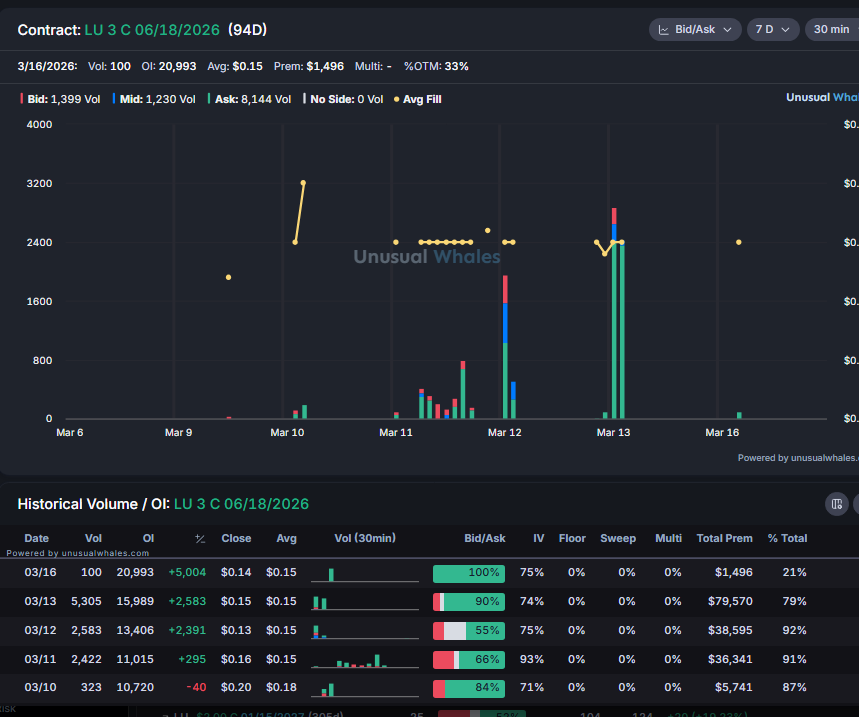Viewport: 859px width, 717px height.
Task: Toggle the Ask legend series
Action: click(x=249, y=99)
